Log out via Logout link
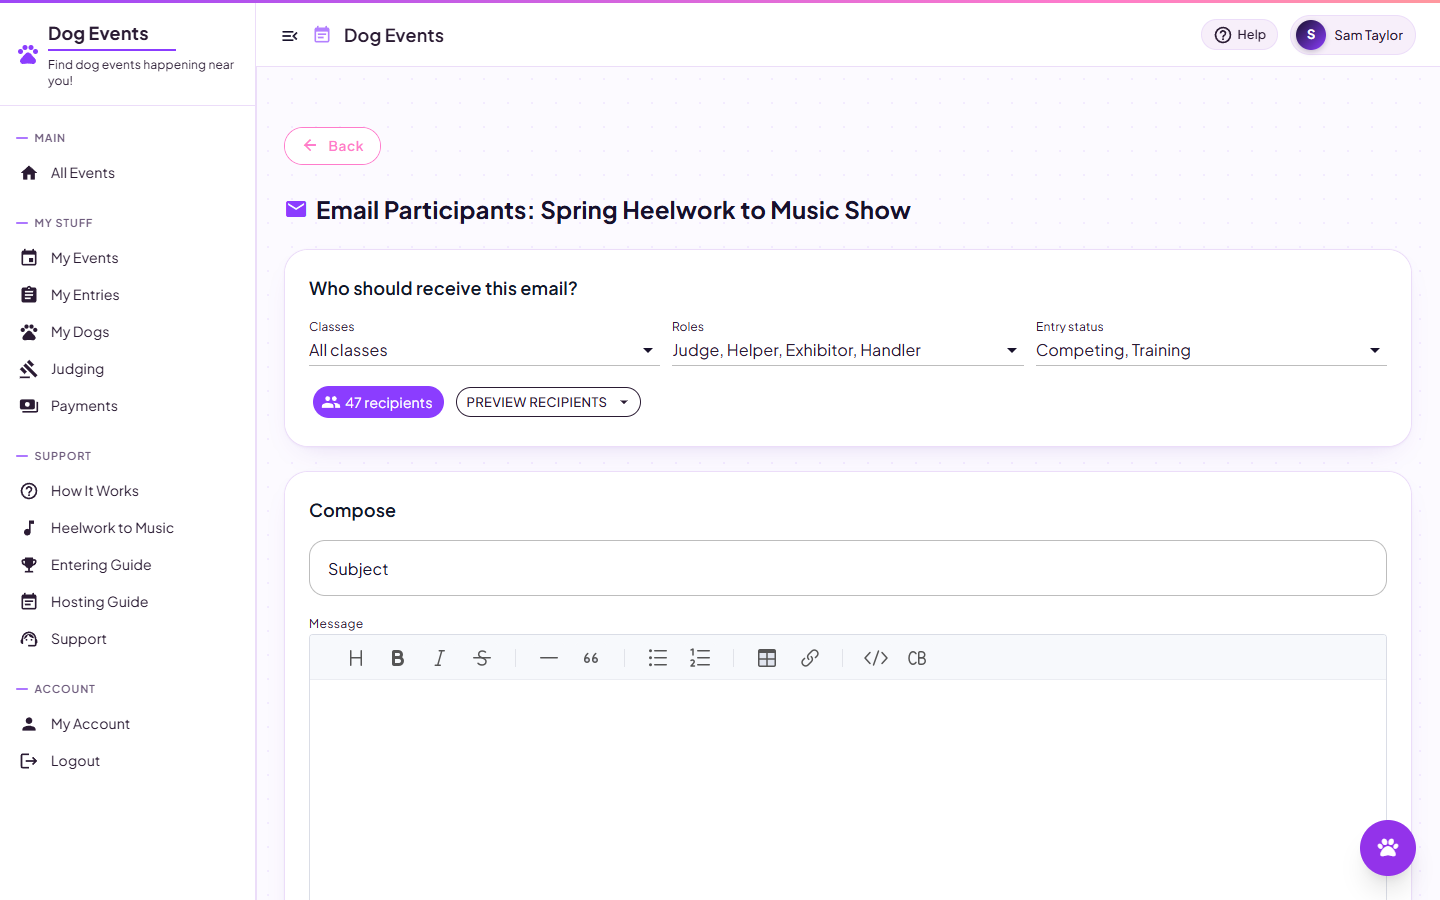This screenshot has height=900, width=1440. [x=128, y=761]
